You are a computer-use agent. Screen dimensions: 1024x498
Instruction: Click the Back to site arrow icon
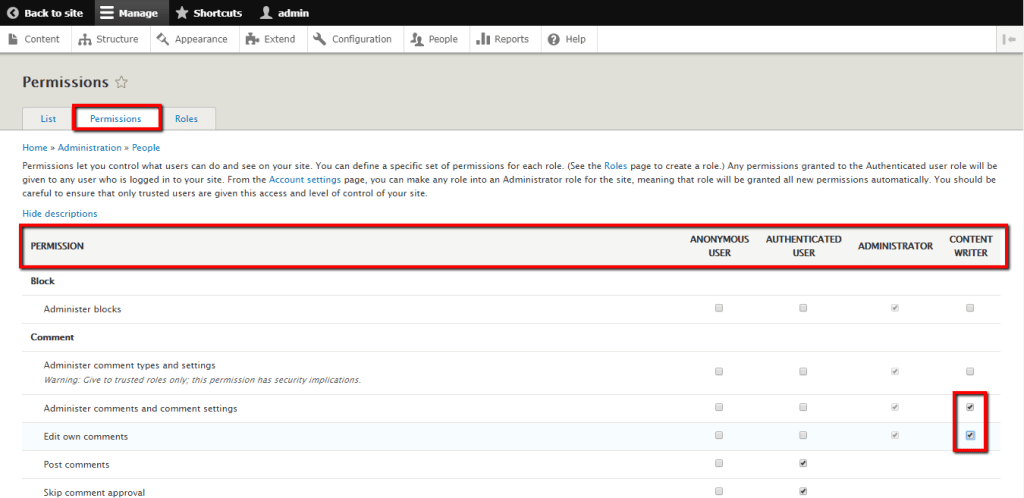[13, 13]
